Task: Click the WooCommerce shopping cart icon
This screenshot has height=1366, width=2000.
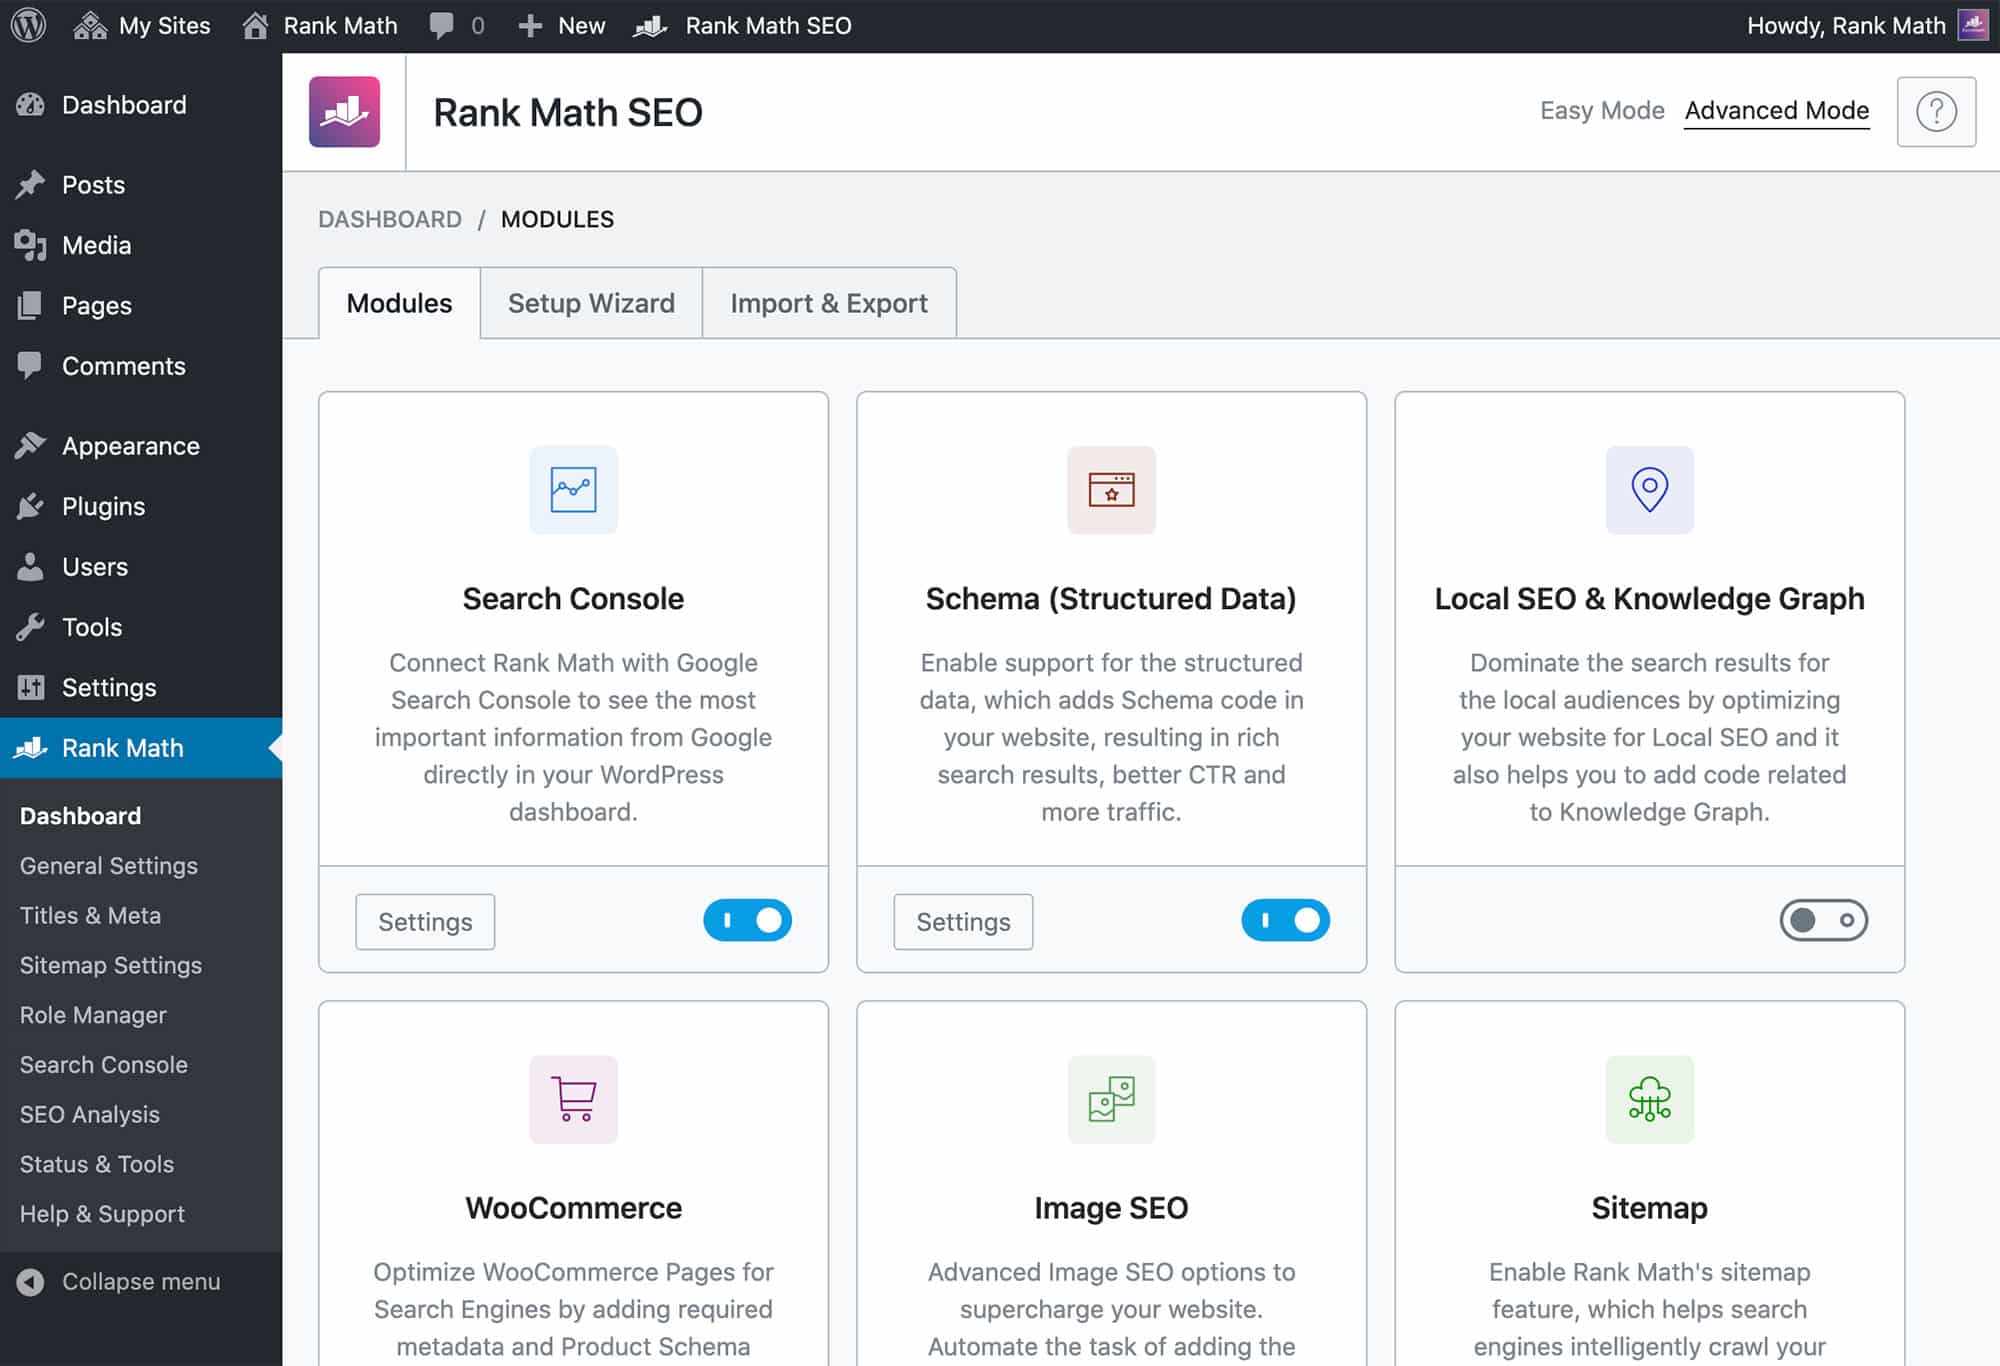Action: [573, 1097]
